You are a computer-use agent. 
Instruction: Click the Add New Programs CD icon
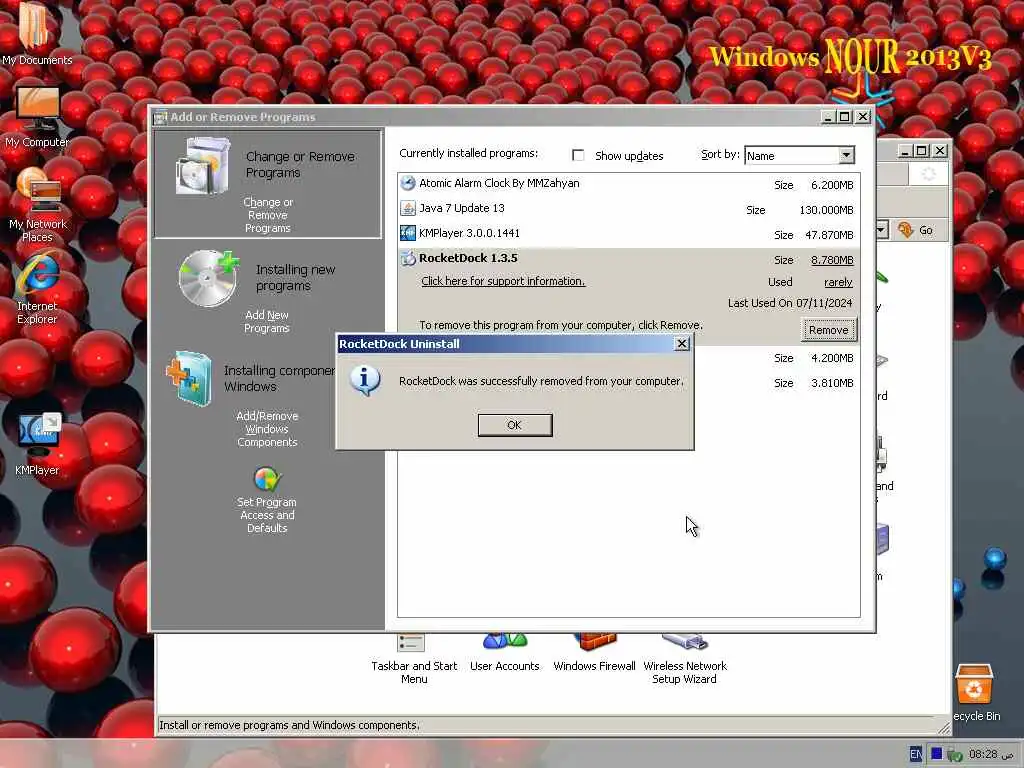pos(208,278)
